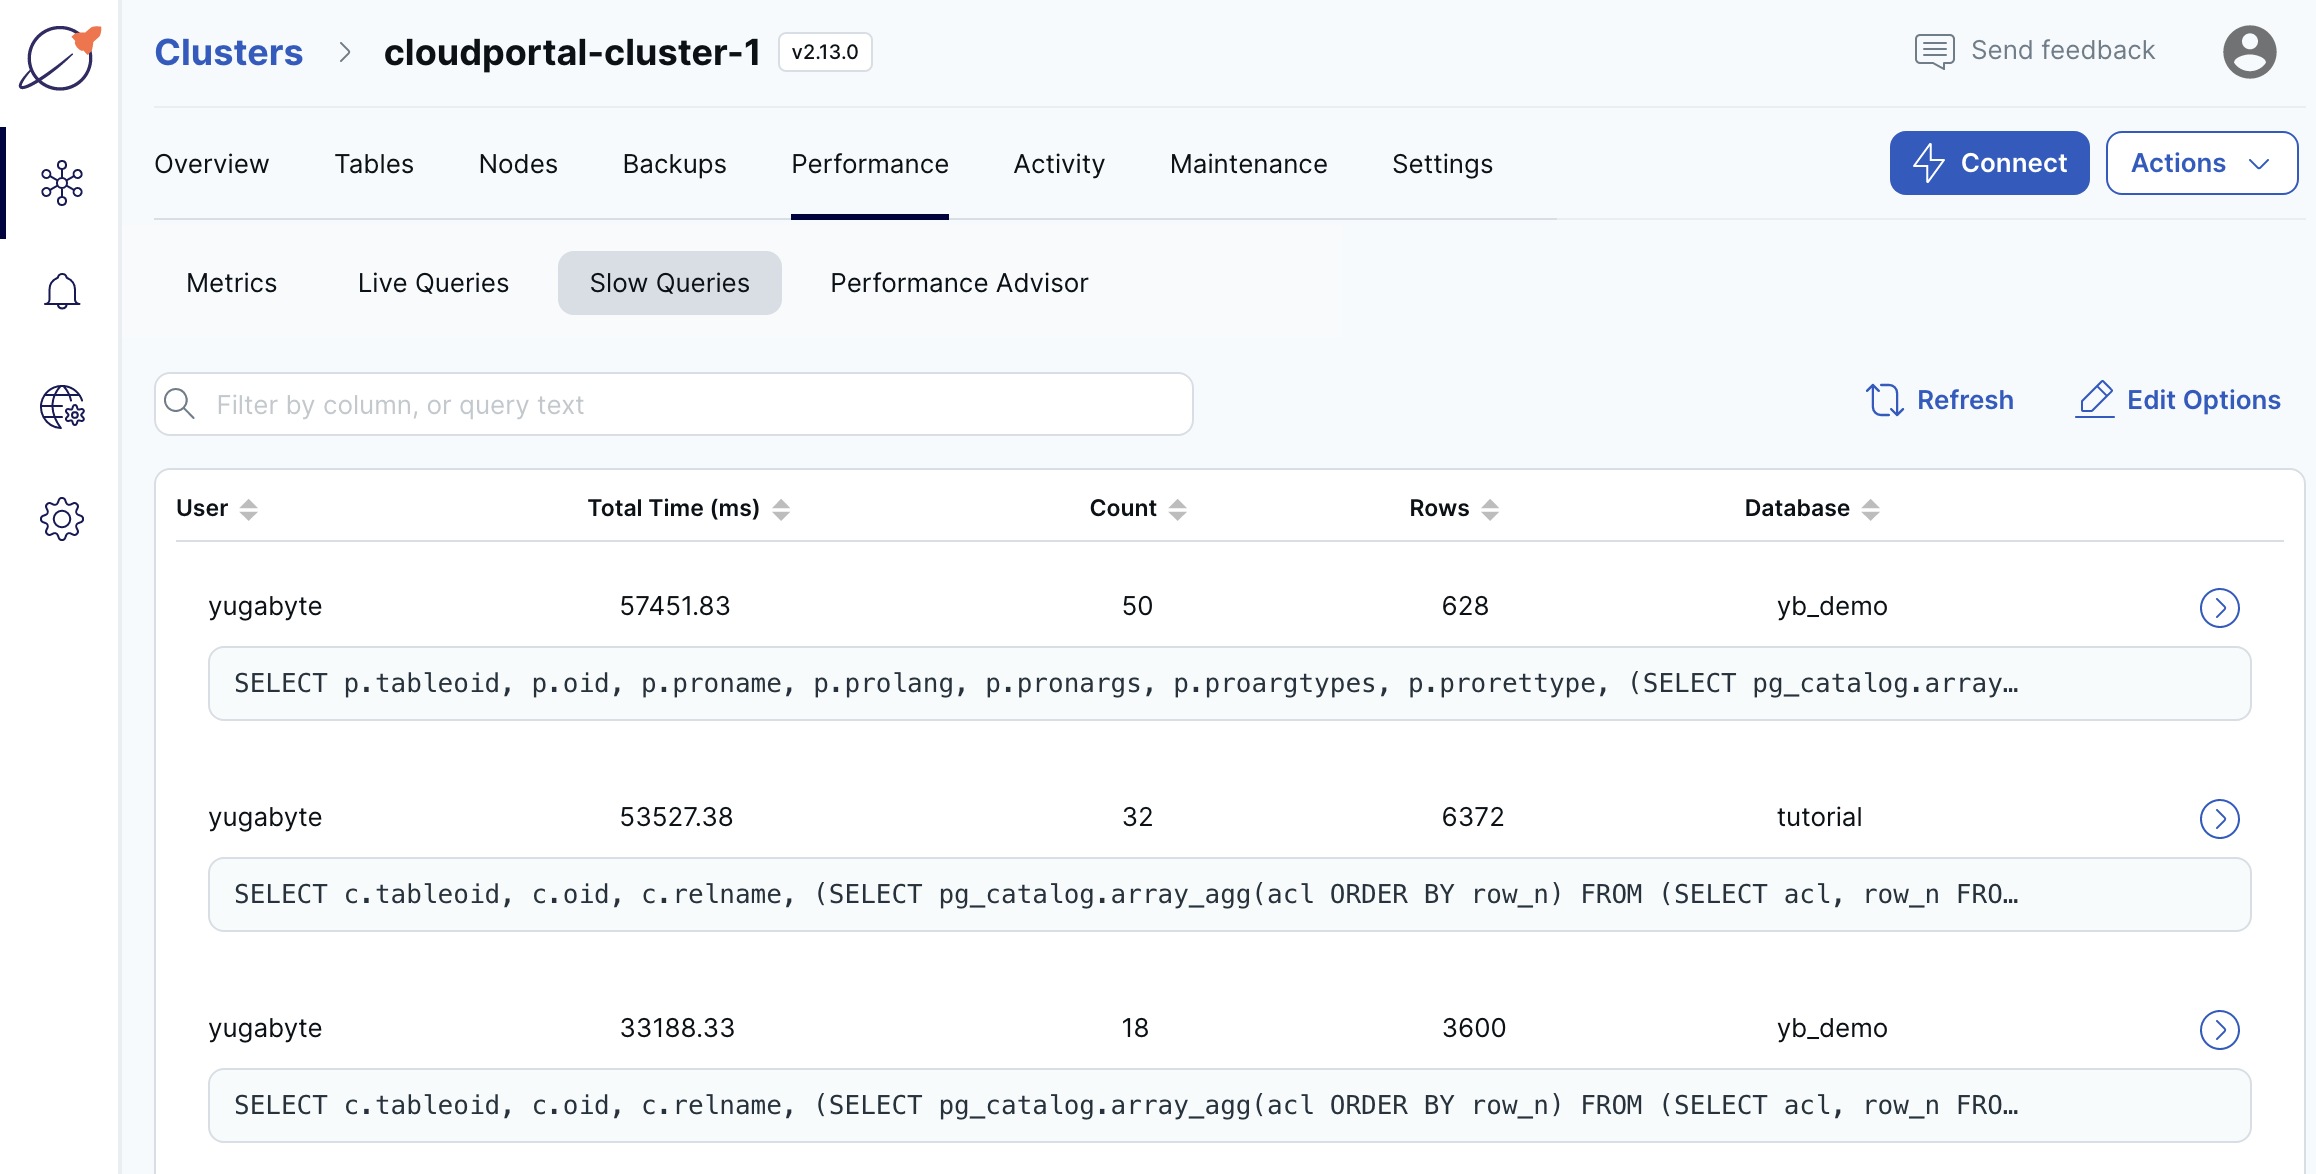Click the YugabyteDB planet logo
This screenshot has width=2316, height=1174.
tap(60, 57)
